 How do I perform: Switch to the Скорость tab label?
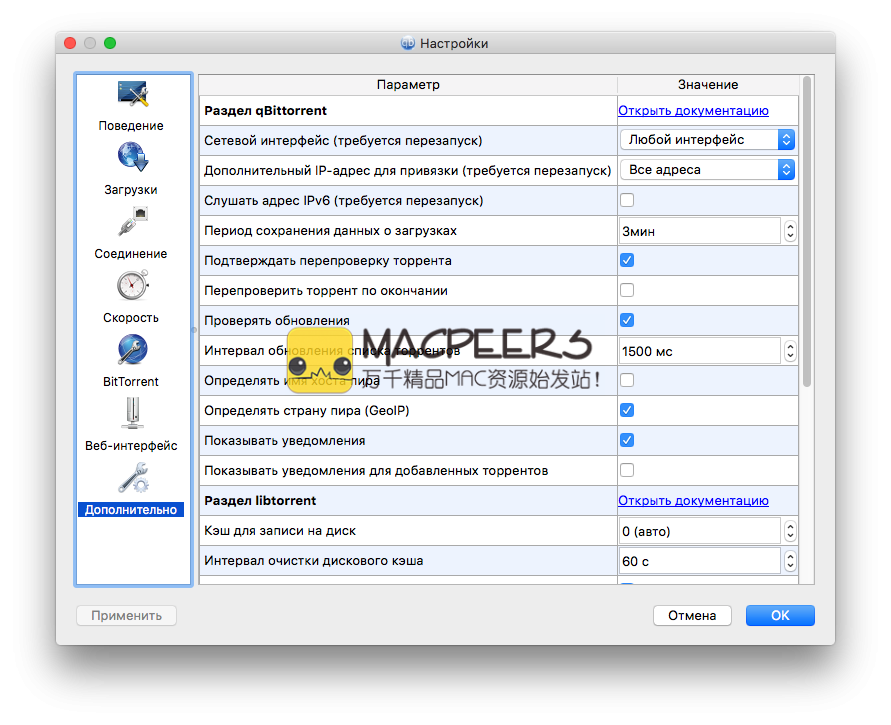[x=131, y=318]
